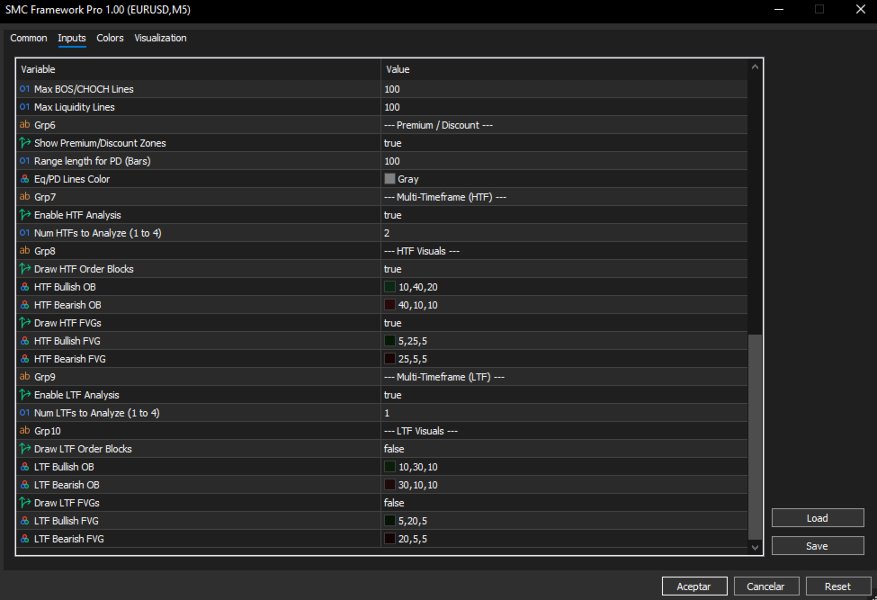Switch to the Colors tab
Viewport: 877px width, 600px height.
(x=110, y=38)
